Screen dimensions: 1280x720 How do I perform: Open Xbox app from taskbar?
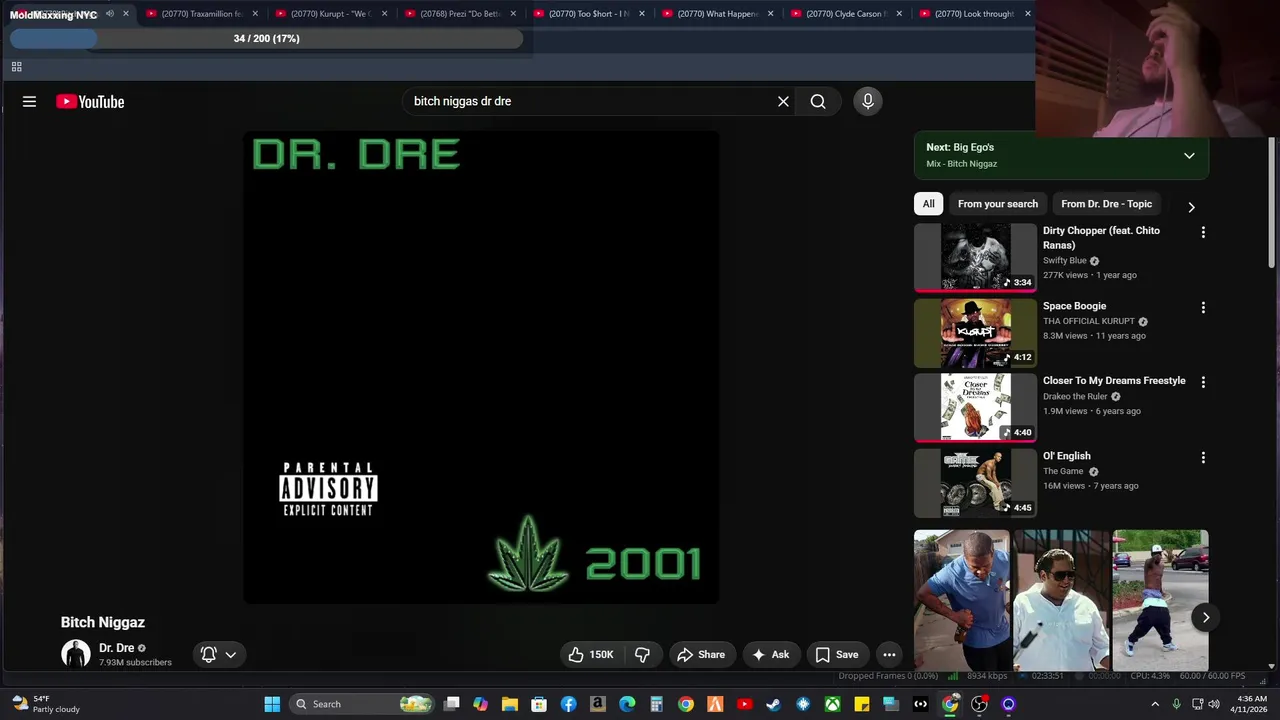pos(832,704)
